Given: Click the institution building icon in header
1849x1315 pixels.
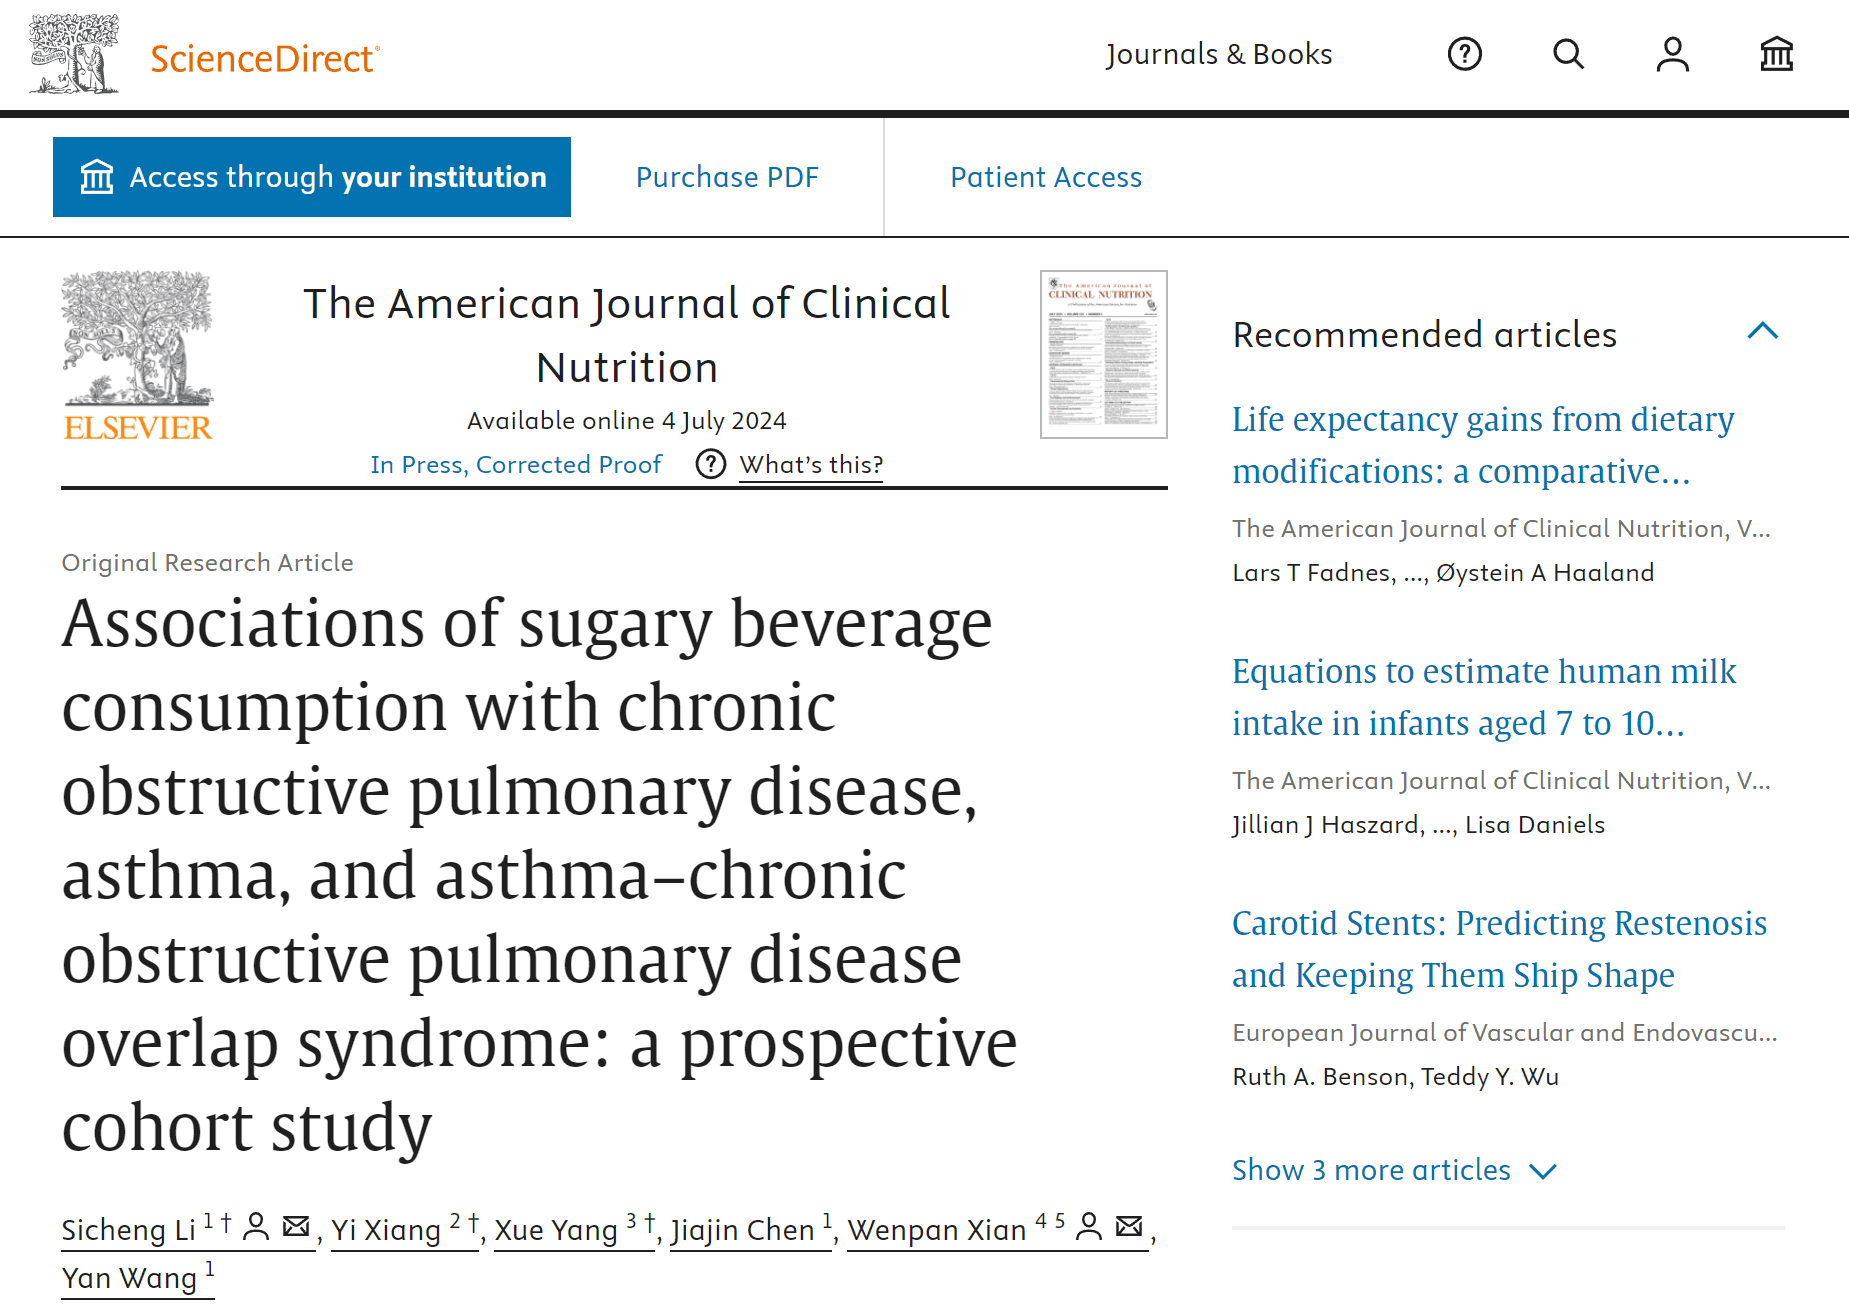Looking at the screenshot, I should click(x=1776, y=54).
